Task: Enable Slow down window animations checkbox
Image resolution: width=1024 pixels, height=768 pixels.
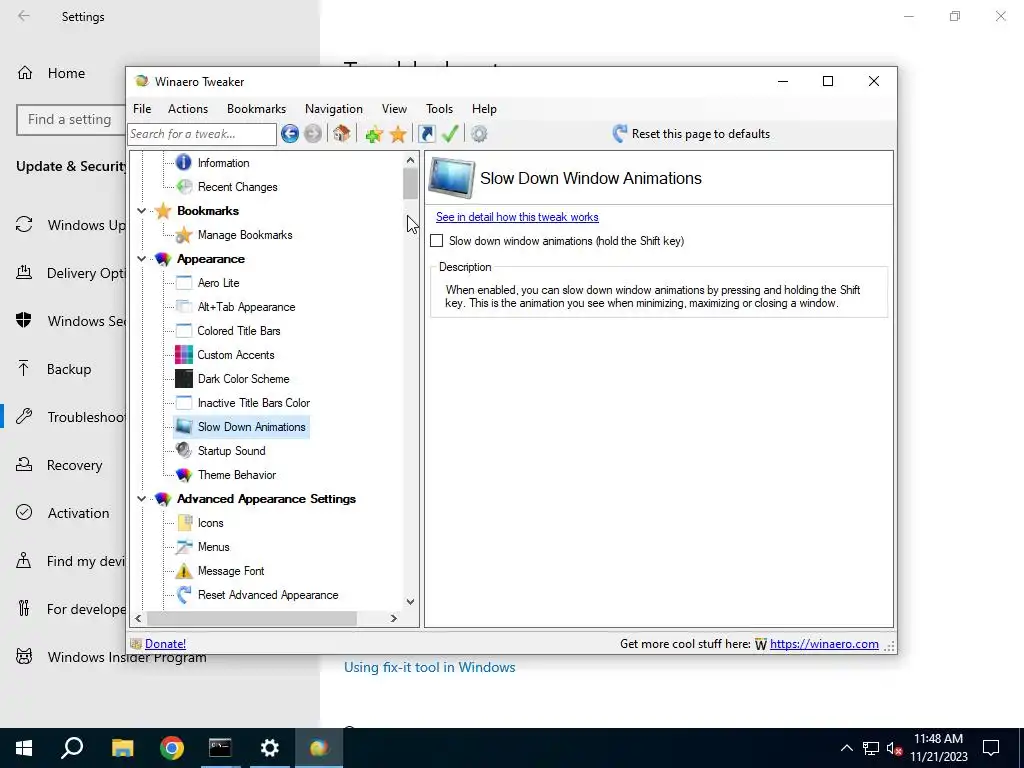Action: tap(437, 241)
